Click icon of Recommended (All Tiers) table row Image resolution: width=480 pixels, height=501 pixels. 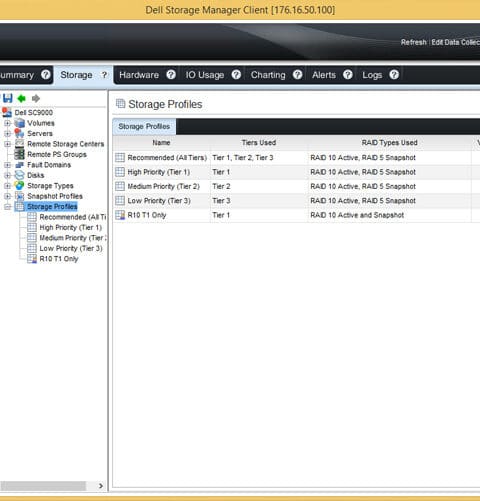click(120, 157)
